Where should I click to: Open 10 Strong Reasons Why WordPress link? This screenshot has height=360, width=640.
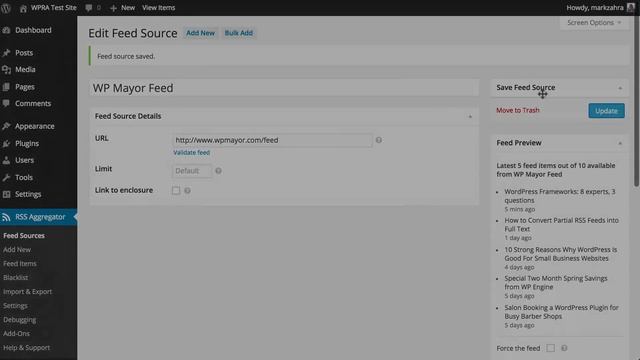coord(560,254)
